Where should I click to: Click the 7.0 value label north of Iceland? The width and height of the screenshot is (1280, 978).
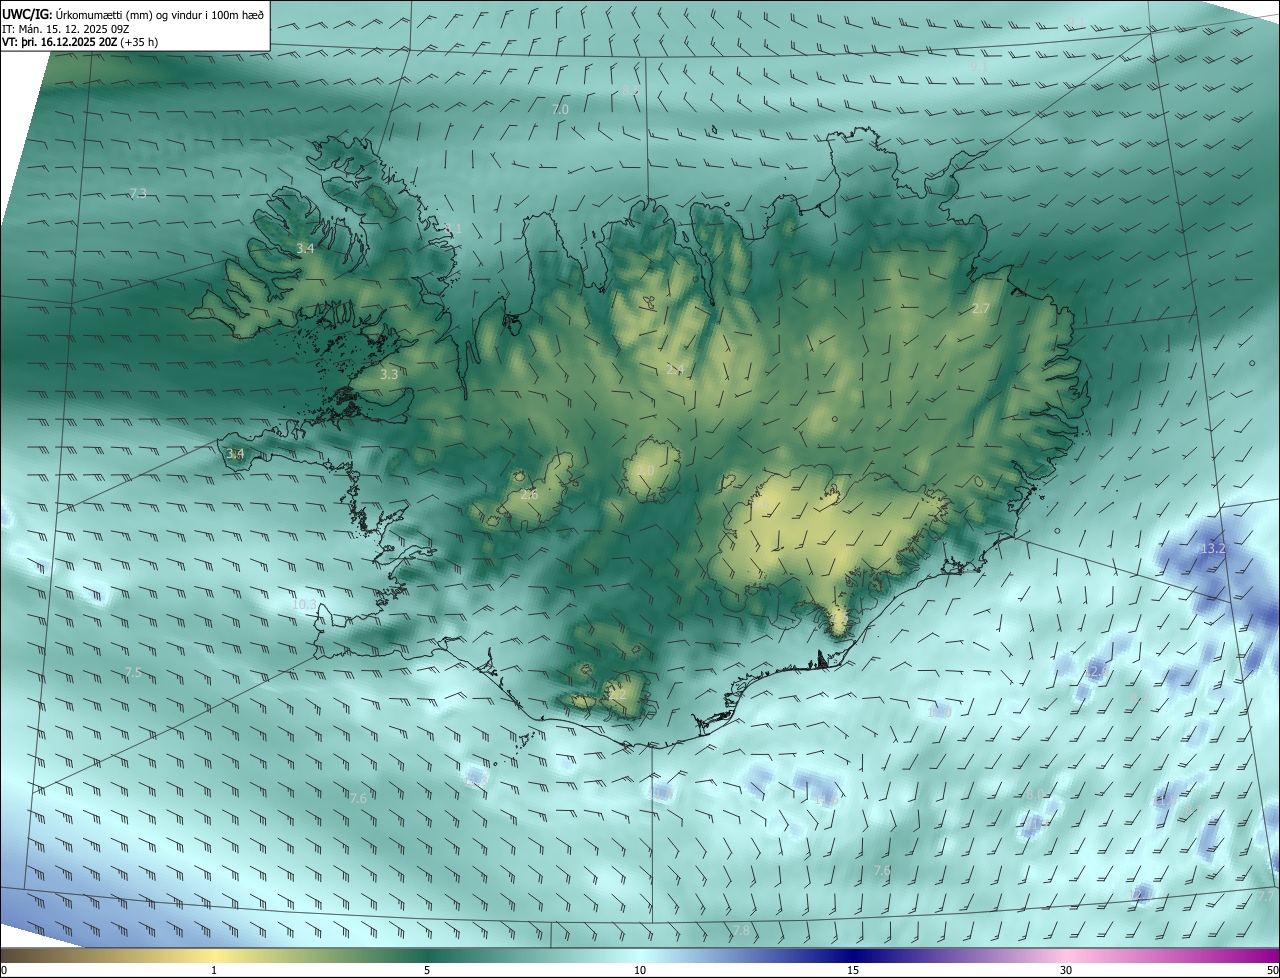(x=560, y=108)
